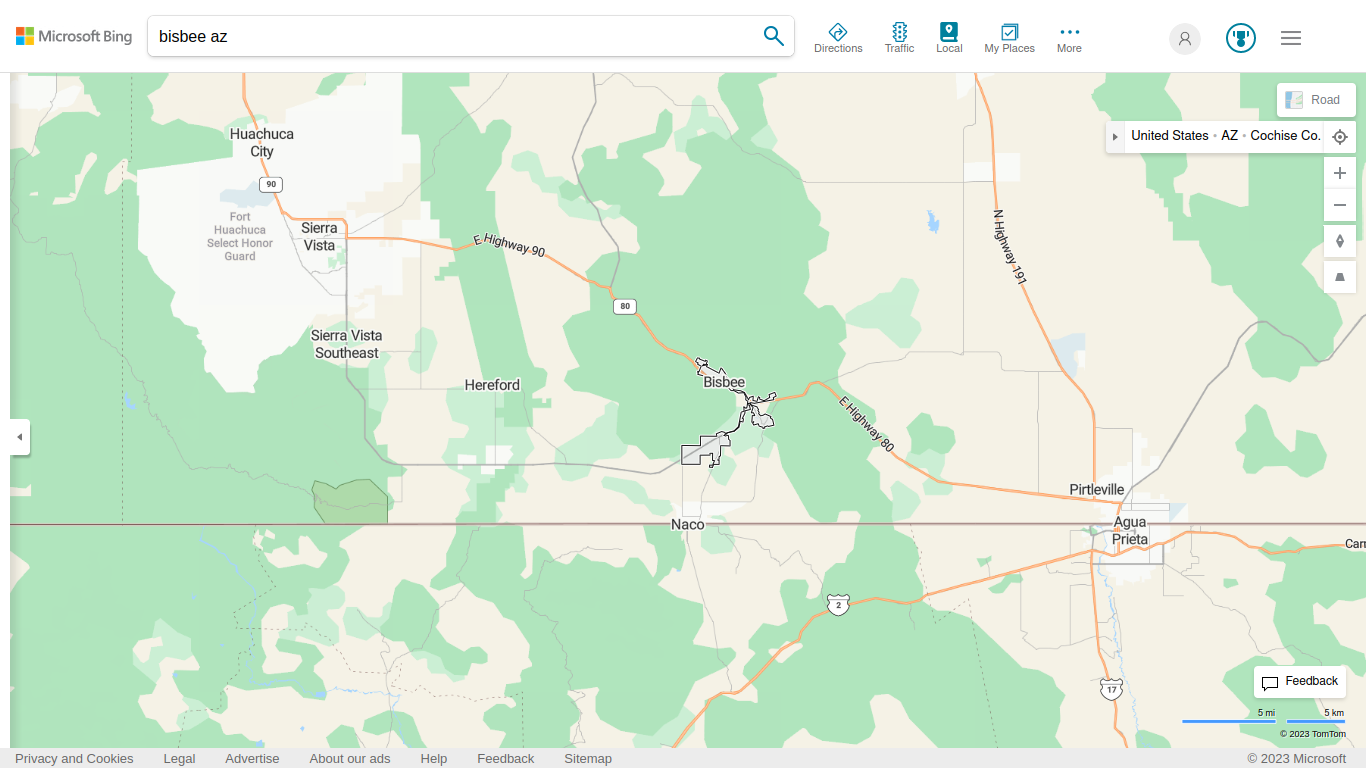1366x768 pixels.
Task: Expand the left side panel arrow
Action: [19, 437]
